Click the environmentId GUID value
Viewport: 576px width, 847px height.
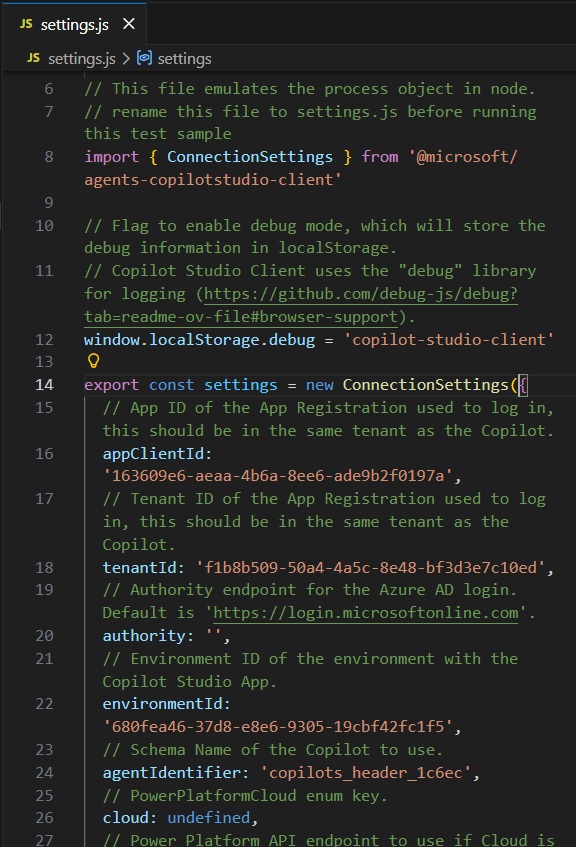278,727
